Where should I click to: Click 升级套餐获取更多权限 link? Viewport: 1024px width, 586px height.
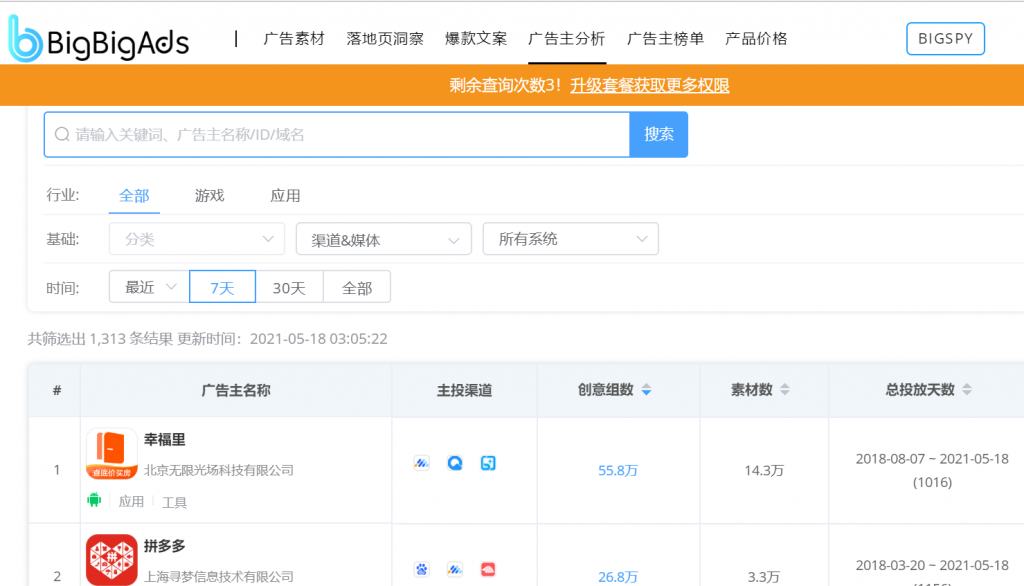649,86
